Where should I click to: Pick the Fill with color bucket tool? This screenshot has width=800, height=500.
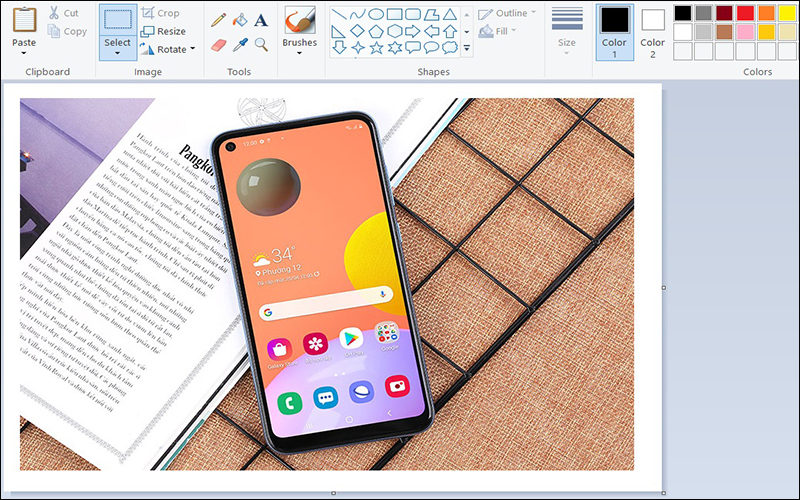(239, 20)
